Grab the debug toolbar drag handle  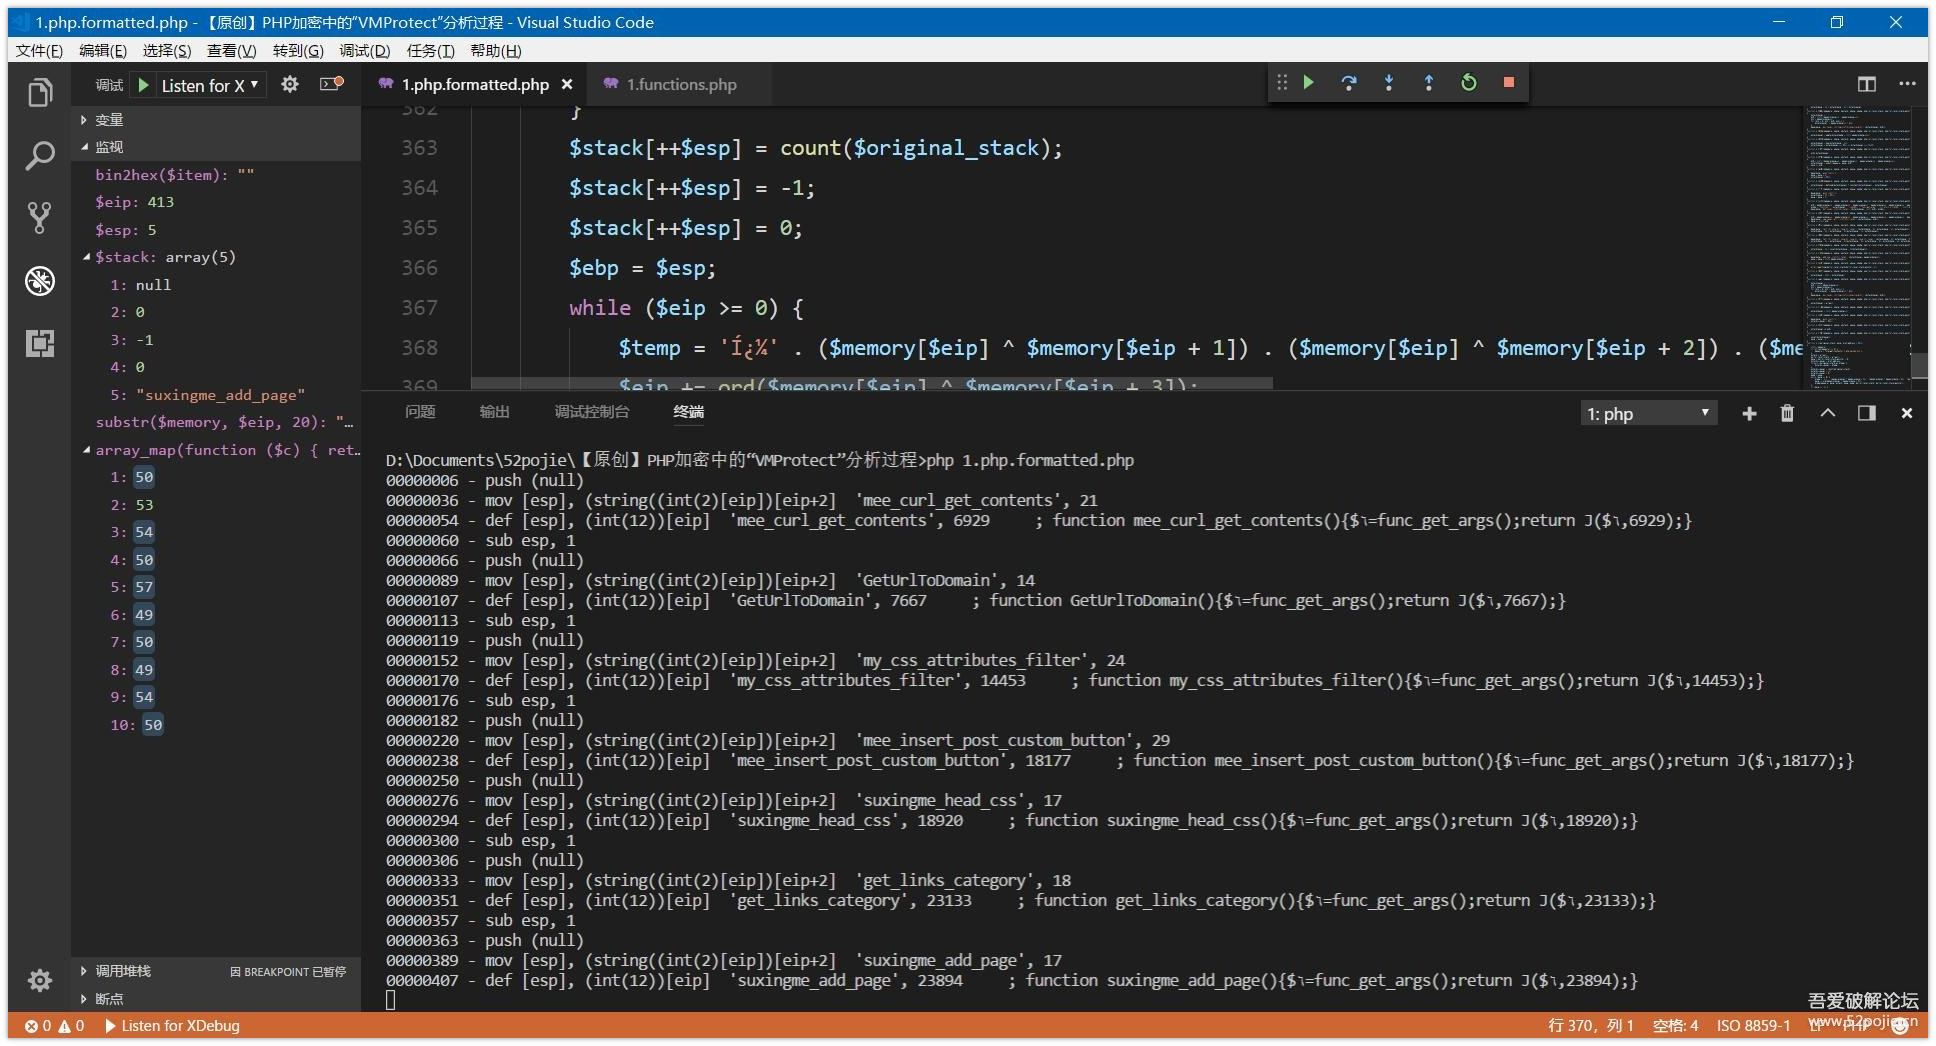click(x=1282, y=82)
